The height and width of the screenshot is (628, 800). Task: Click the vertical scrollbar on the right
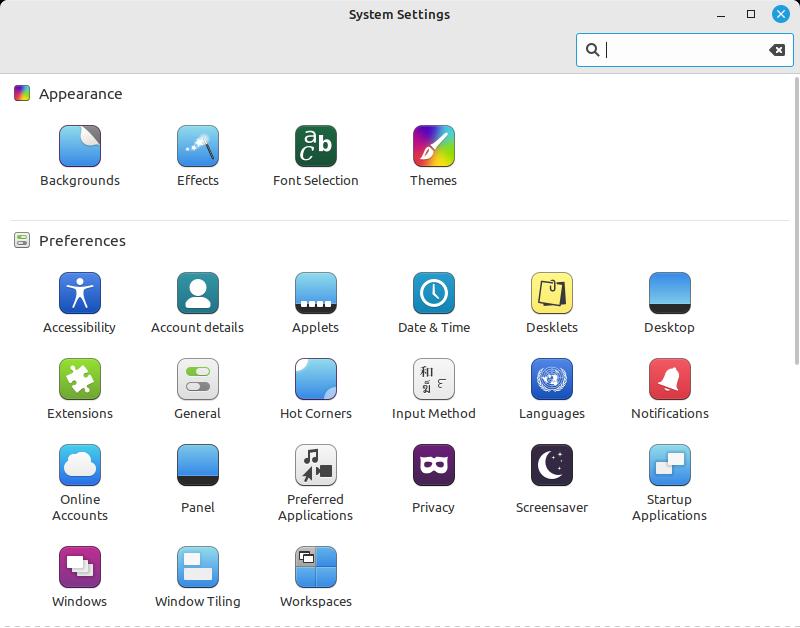coord(796,221)
